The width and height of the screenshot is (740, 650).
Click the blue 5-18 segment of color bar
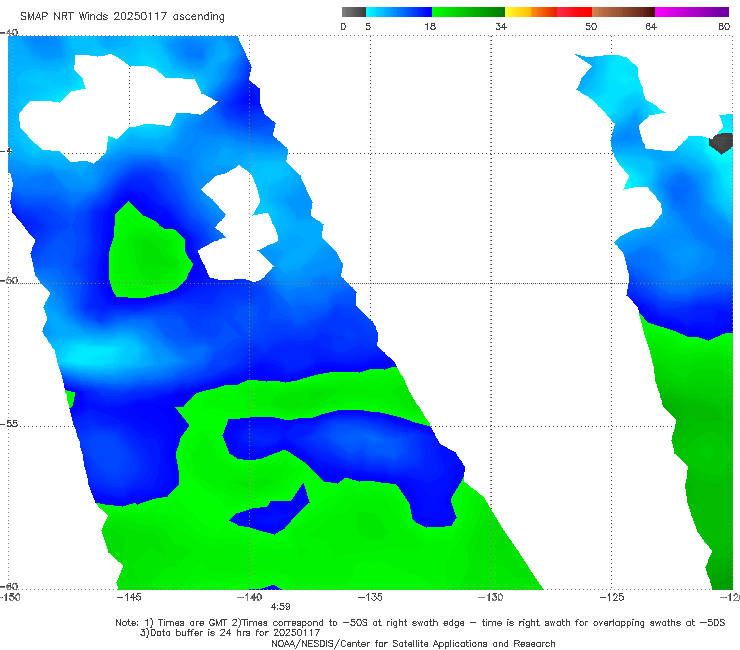[x=399, y=12]
